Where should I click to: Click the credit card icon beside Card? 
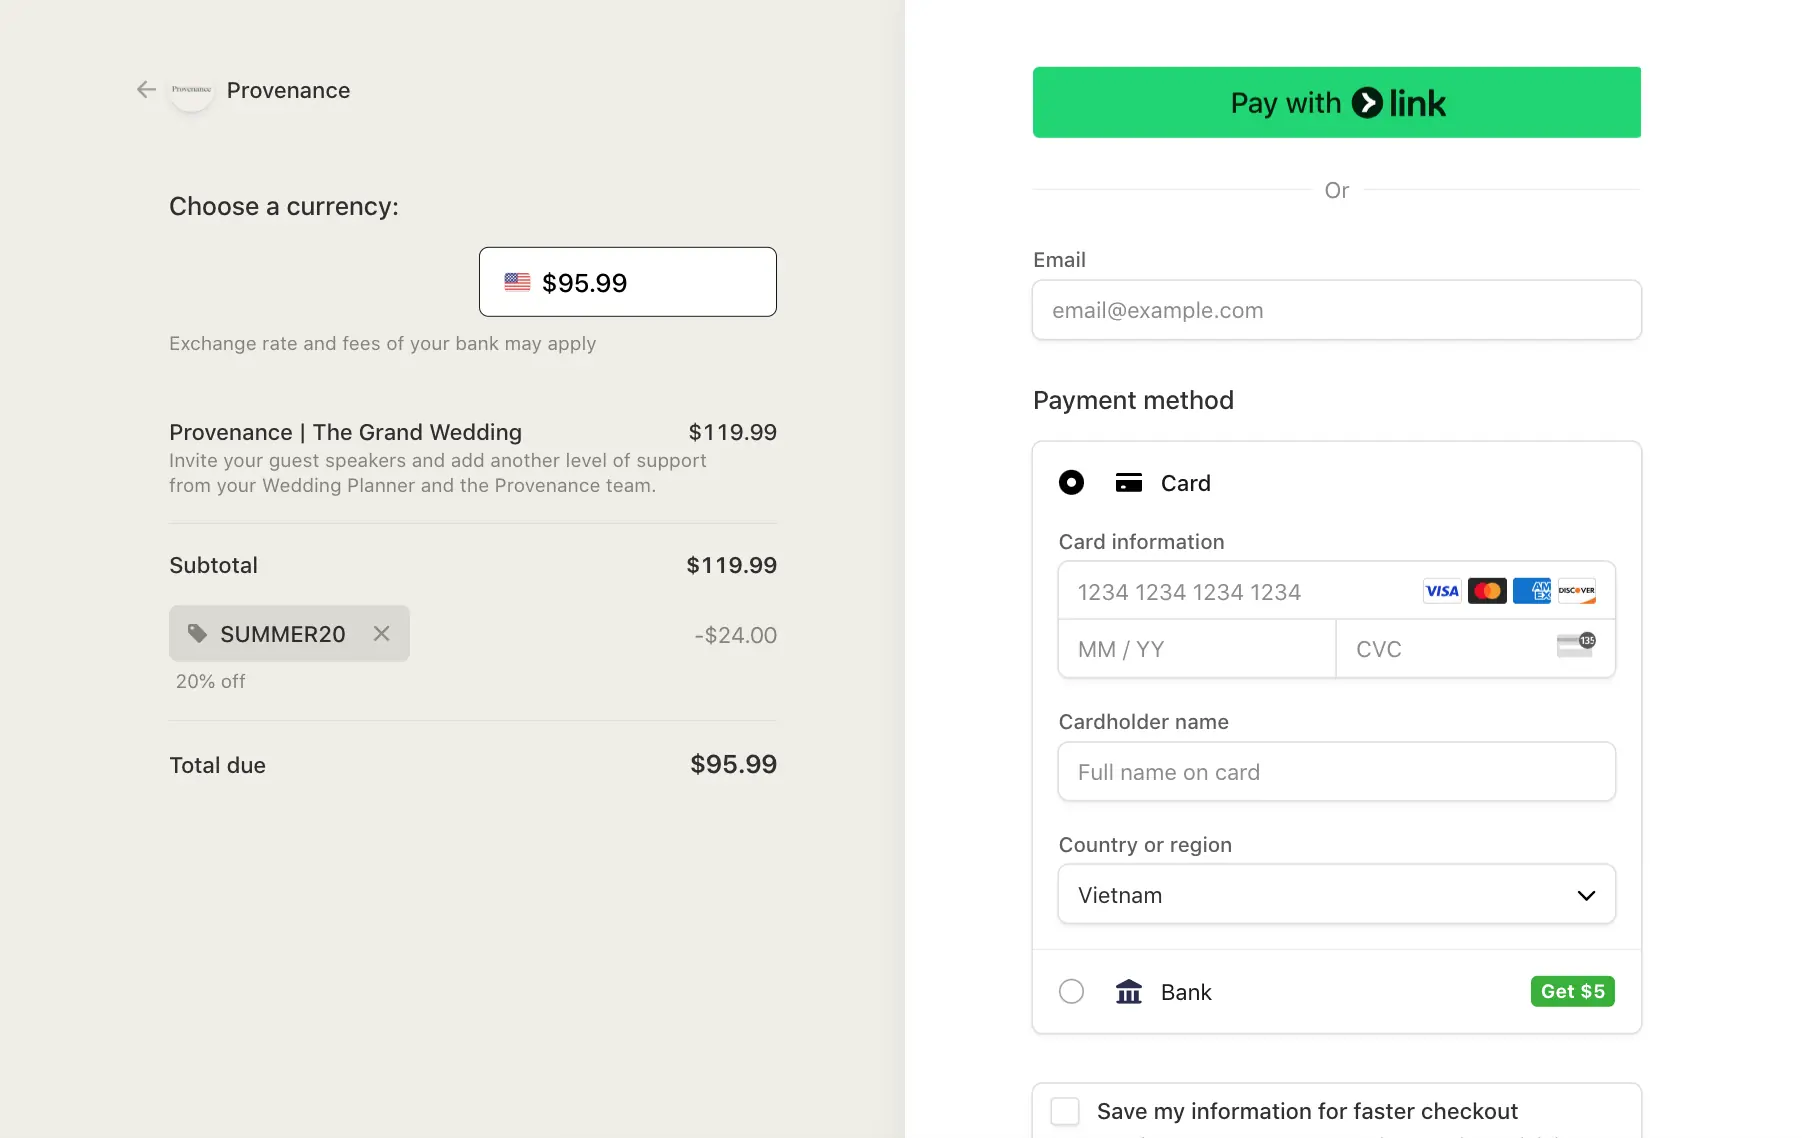pyautogui.click(x=1129, y=483)
